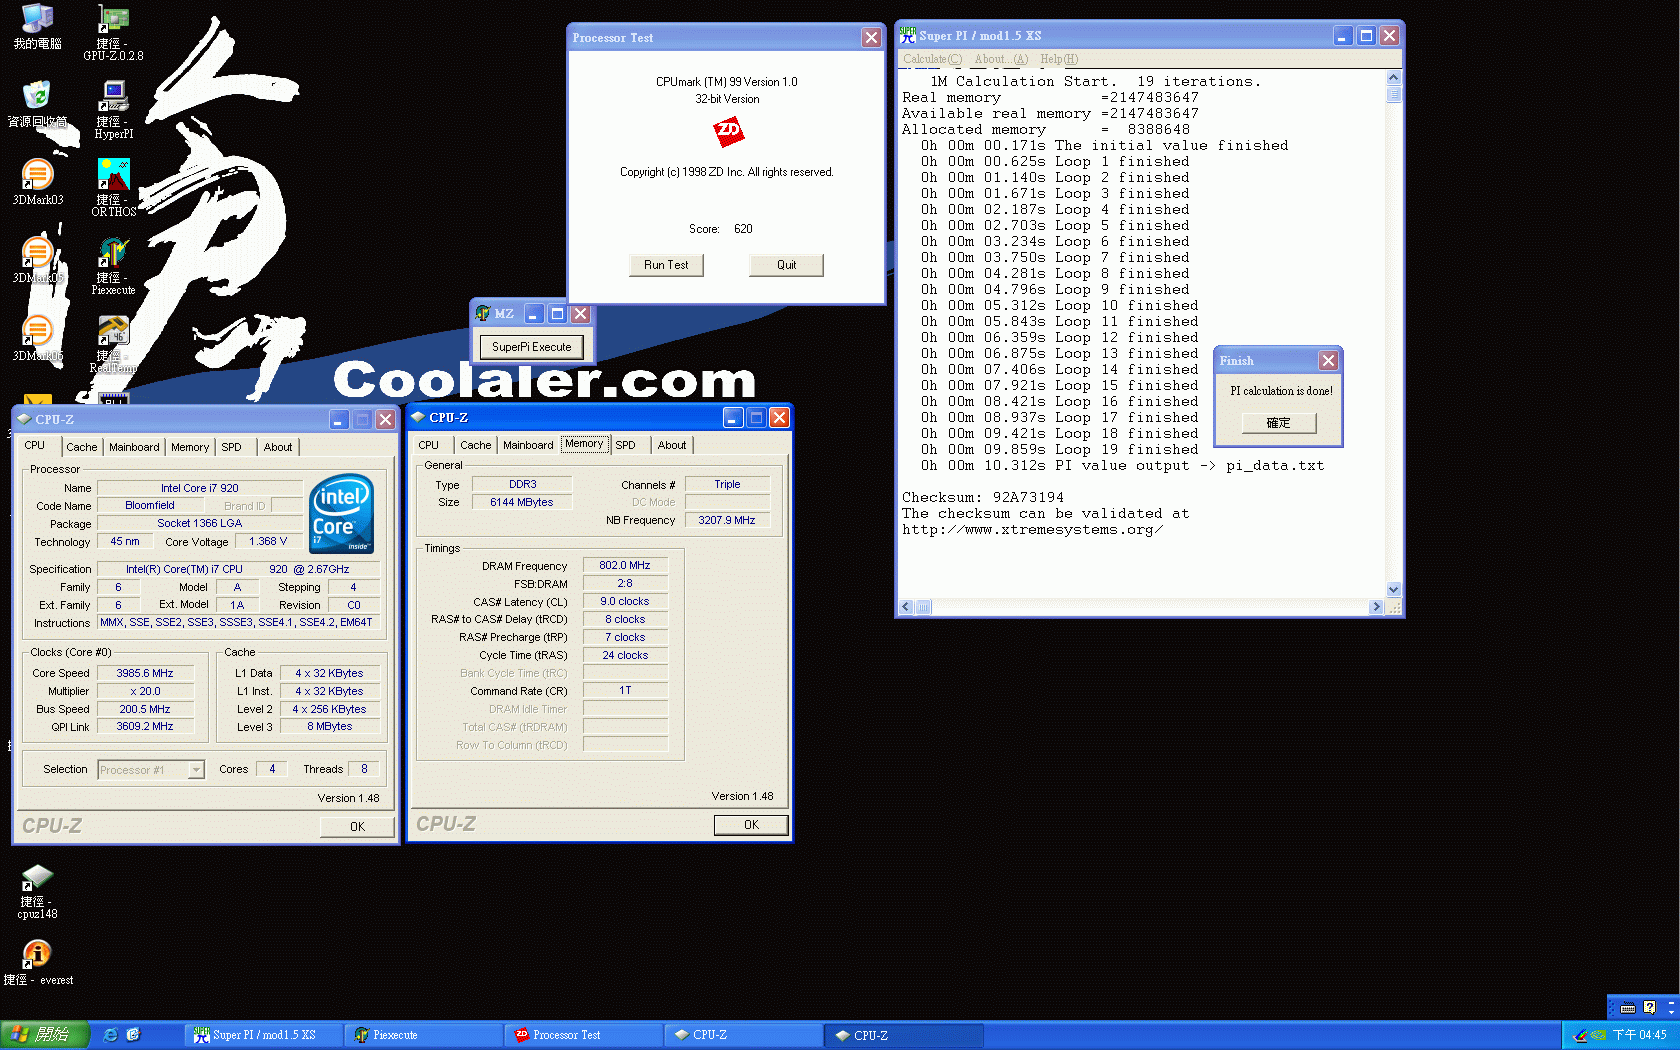Open About menu in Super PI
The image size is (1680, 1050).
tap(1001, 59)
